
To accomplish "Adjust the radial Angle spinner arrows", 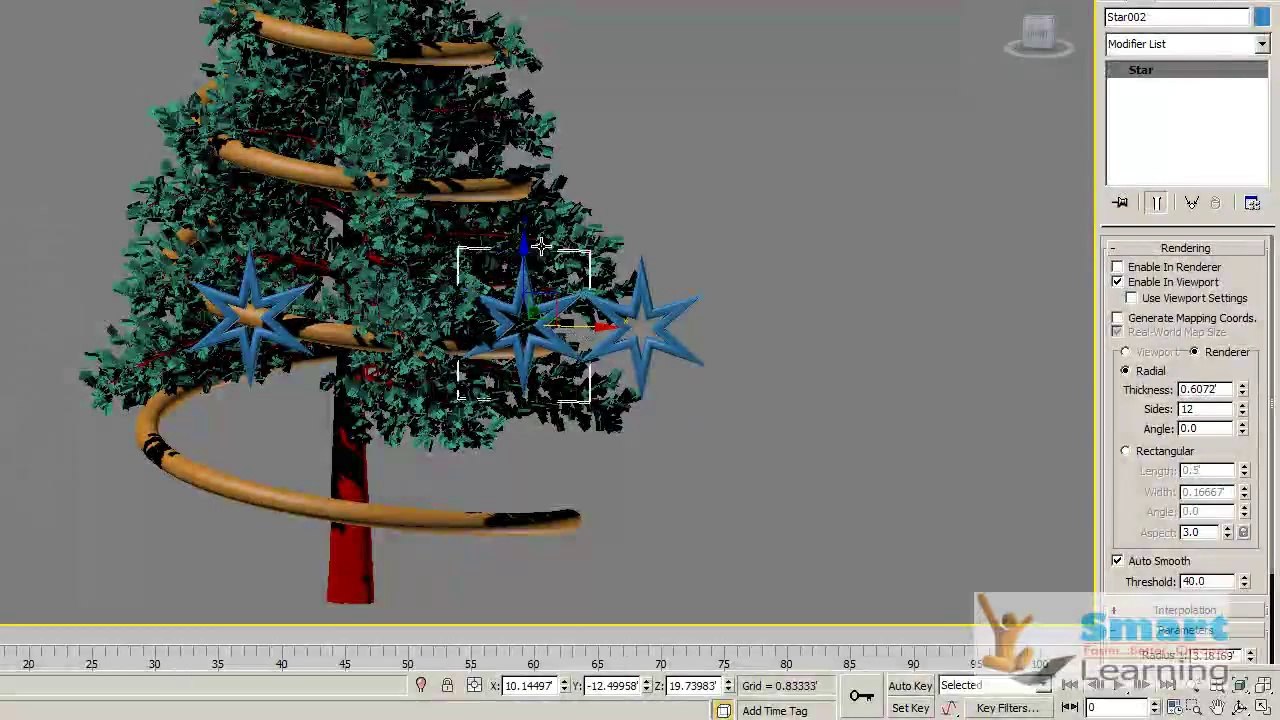I will click(1243, 429).
